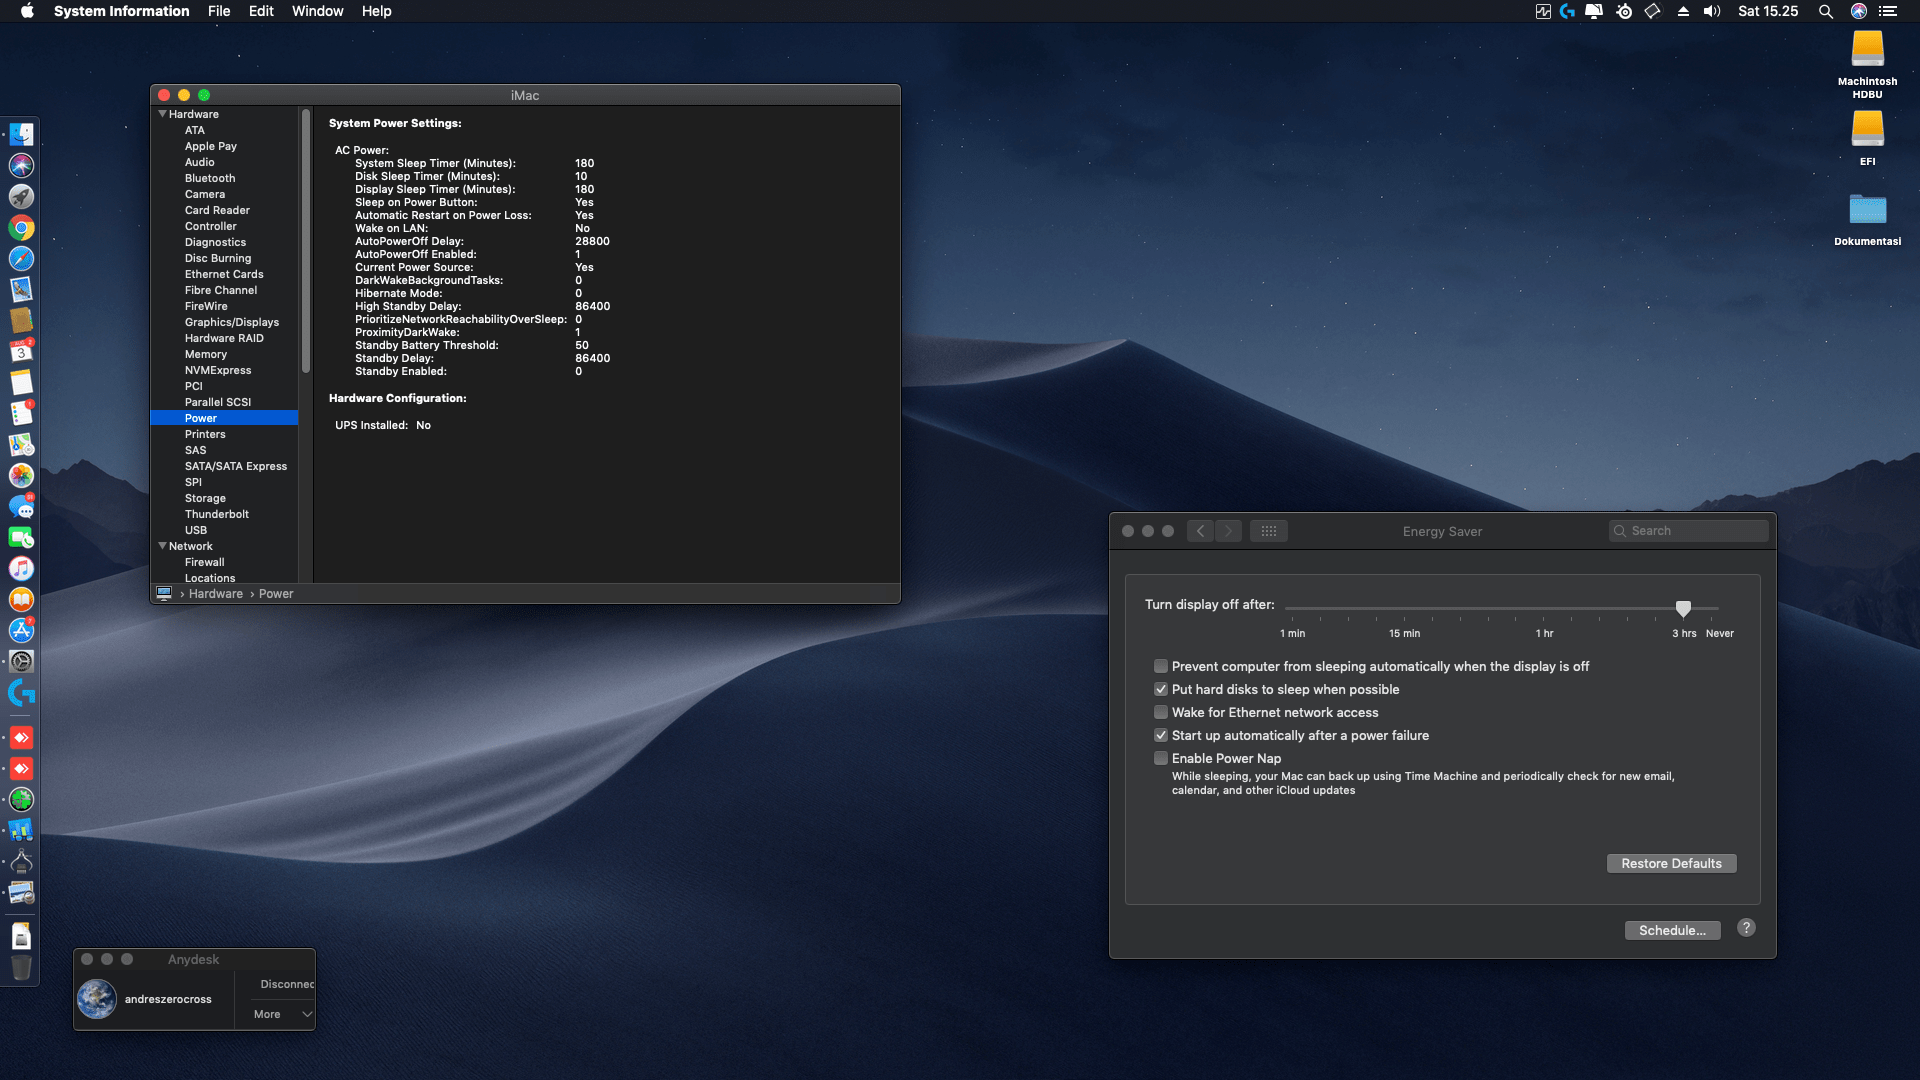Open the Window menu
This screenshot has width=1920, height=1080.
(317, 11)
